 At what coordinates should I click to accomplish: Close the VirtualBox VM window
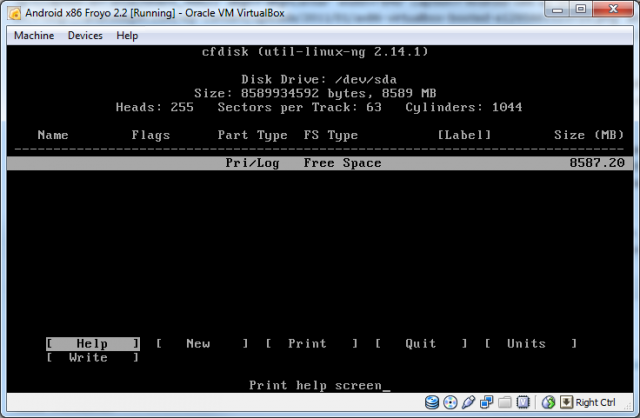point(613,10)
